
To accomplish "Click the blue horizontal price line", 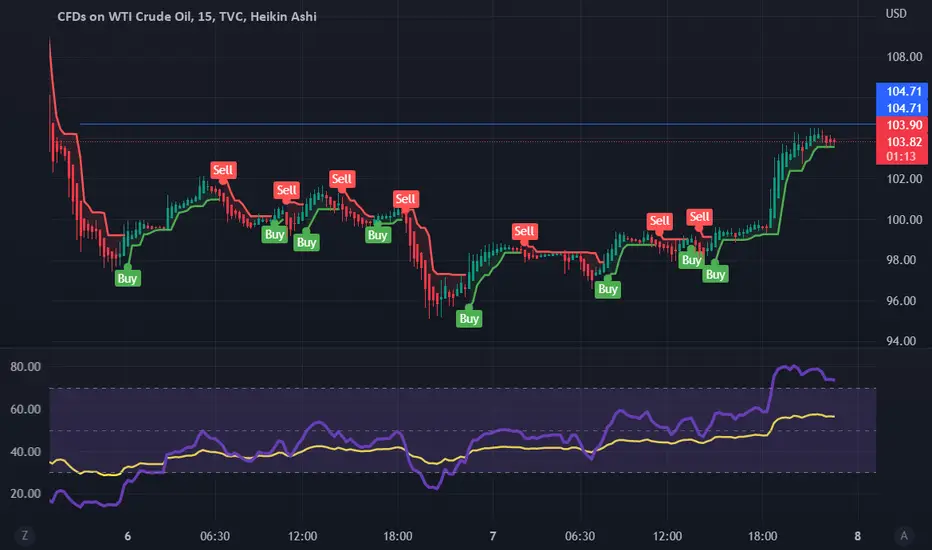I will point(478,124).
